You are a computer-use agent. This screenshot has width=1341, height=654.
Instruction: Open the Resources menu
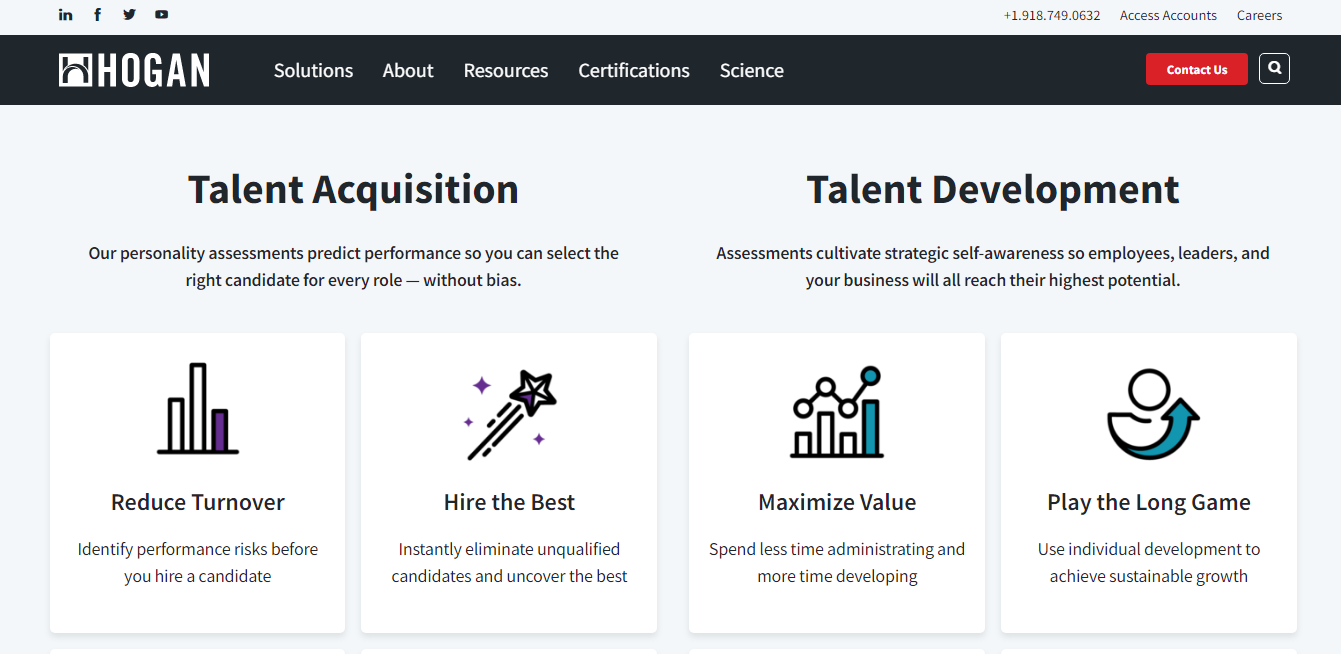pos(505,70)
